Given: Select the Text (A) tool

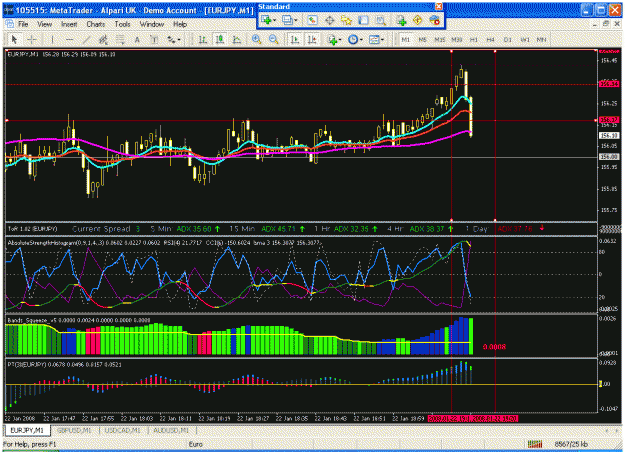Looking at the screenshot, I should pyautogui.click(x=137, y=39).
